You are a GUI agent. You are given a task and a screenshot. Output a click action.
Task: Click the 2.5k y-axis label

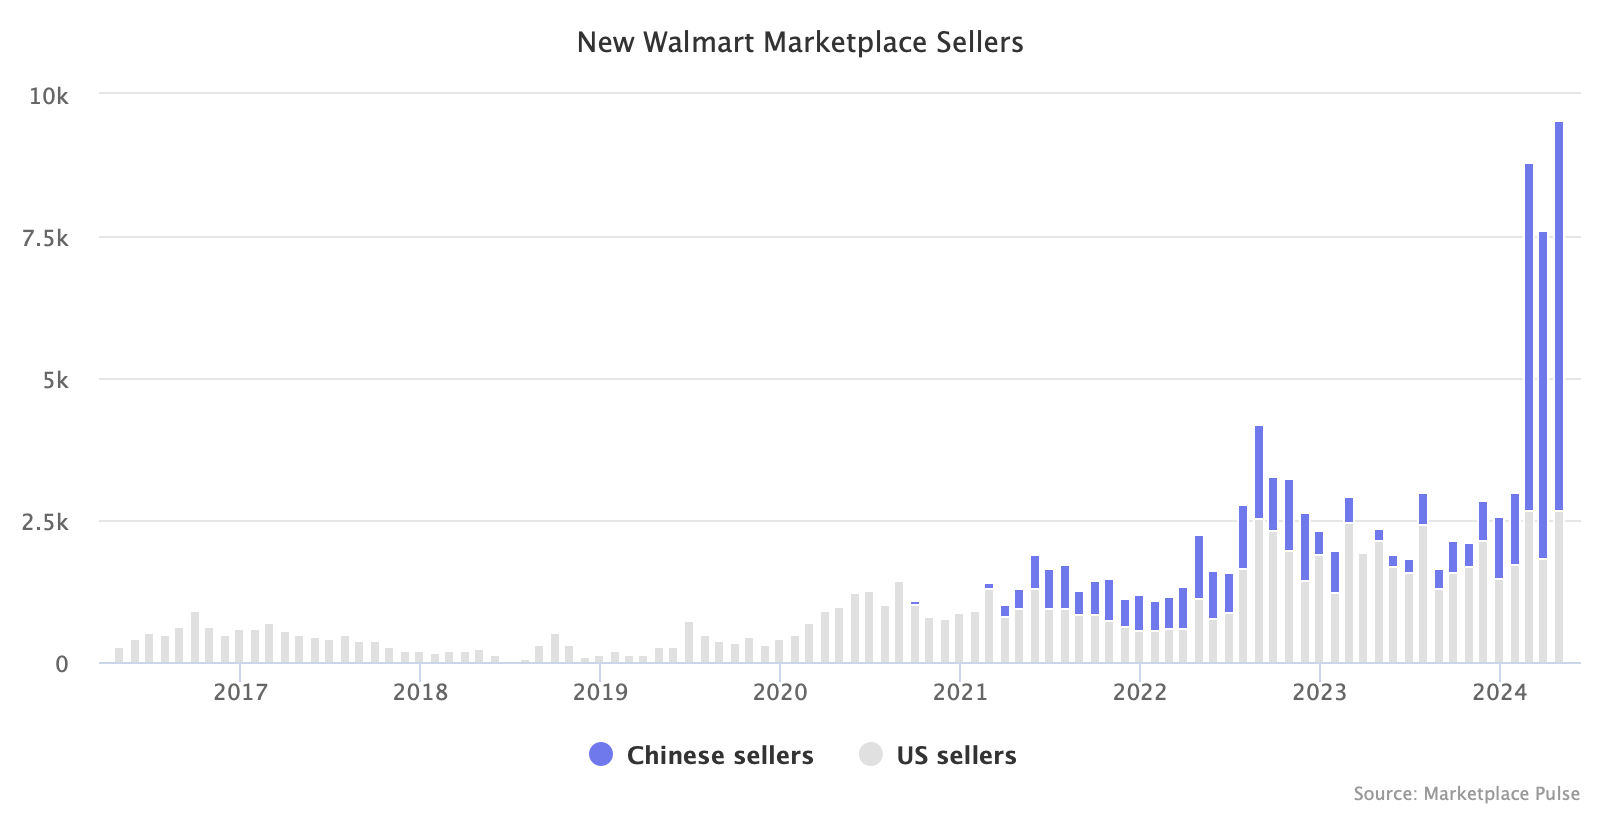coord(45,522)
